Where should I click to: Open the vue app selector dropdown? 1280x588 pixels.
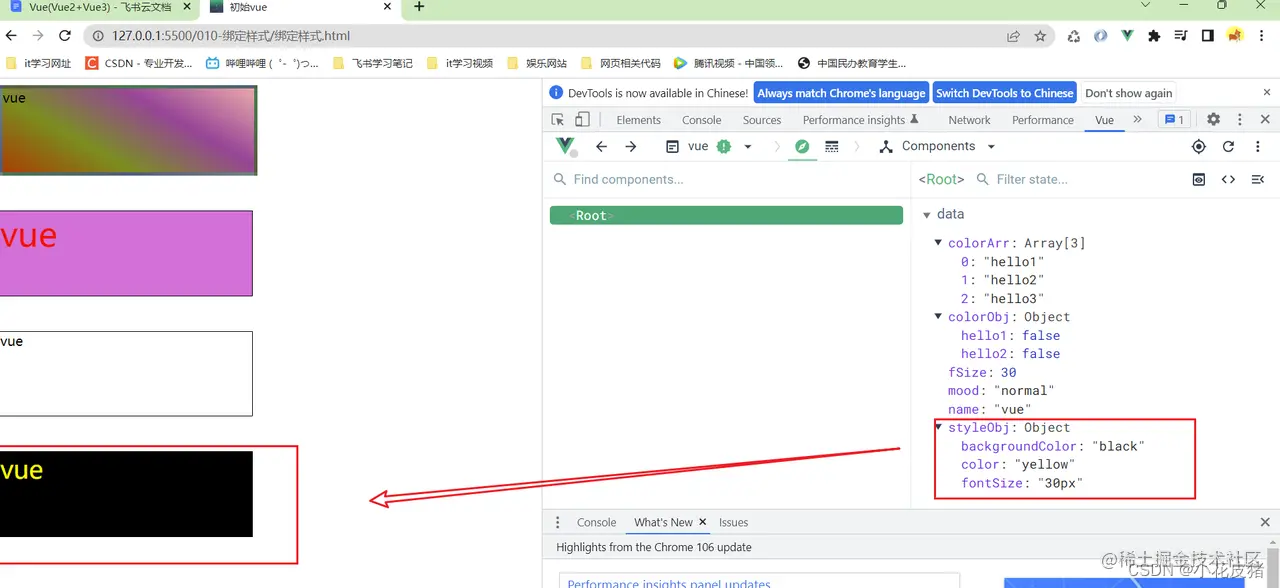pos(710,146)
